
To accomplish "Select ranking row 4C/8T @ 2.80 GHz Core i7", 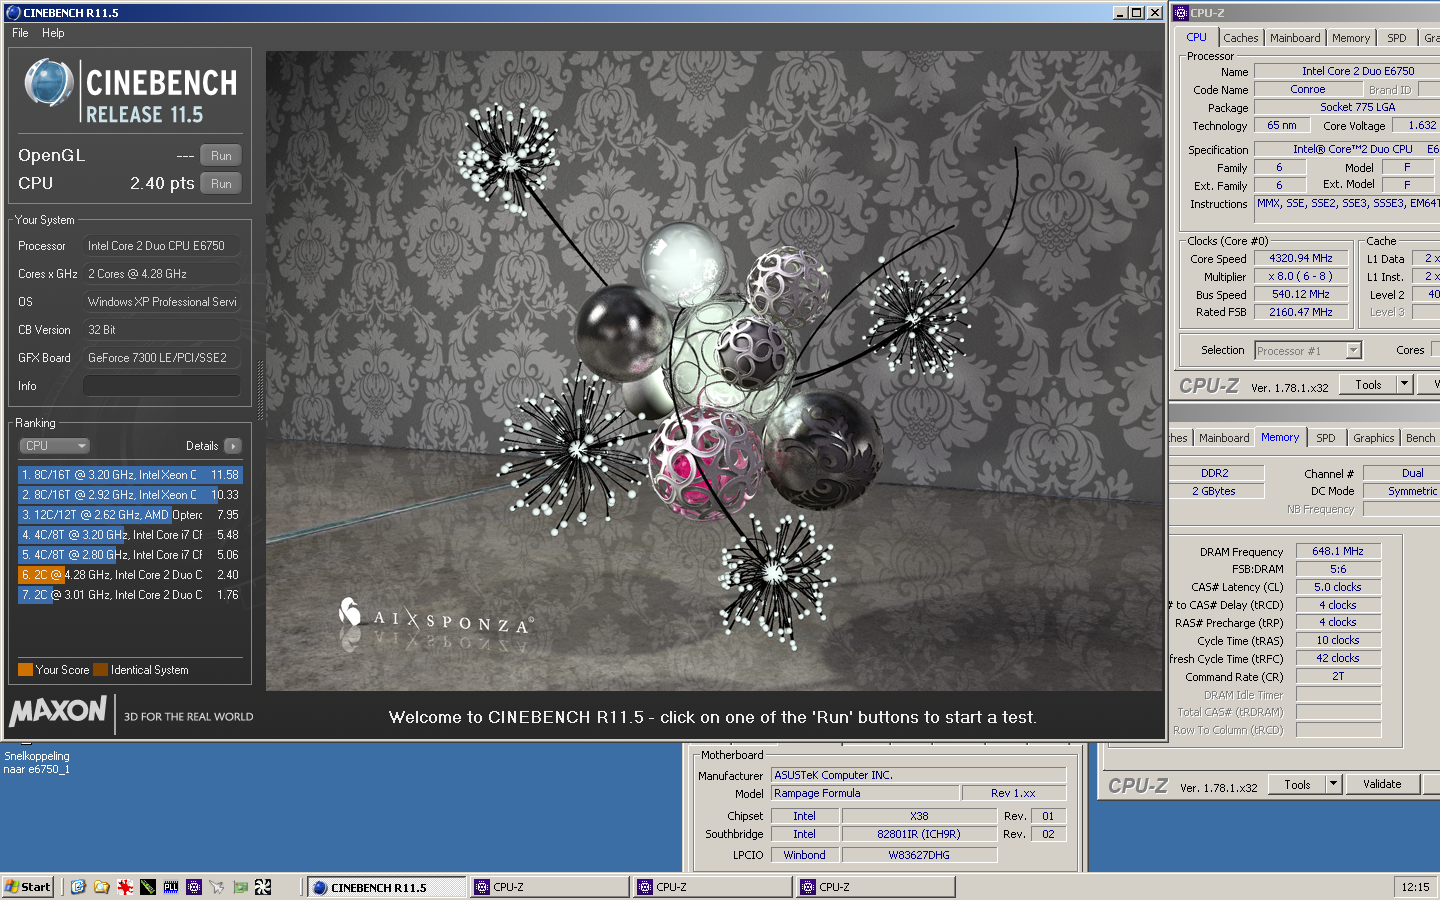I will tap(129, 555).
